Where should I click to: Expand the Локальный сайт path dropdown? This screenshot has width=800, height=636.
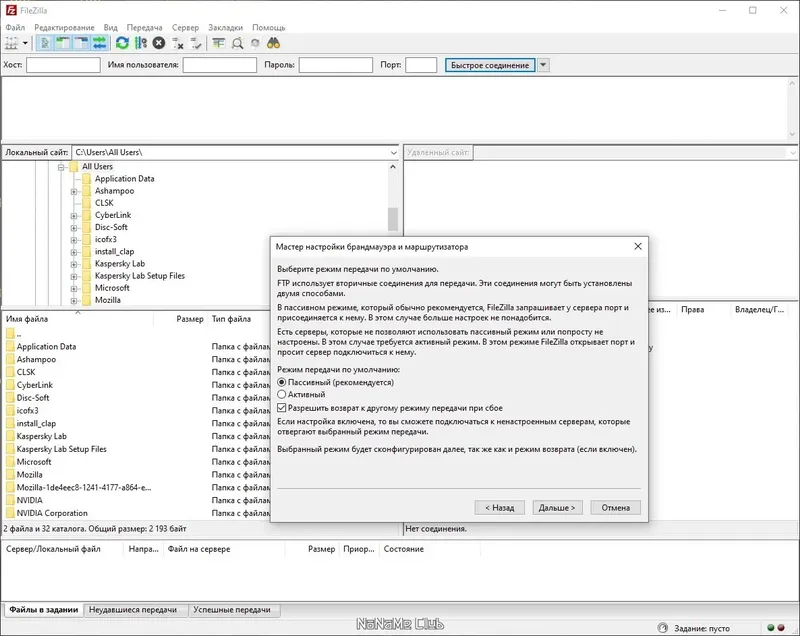click(393, 152)
